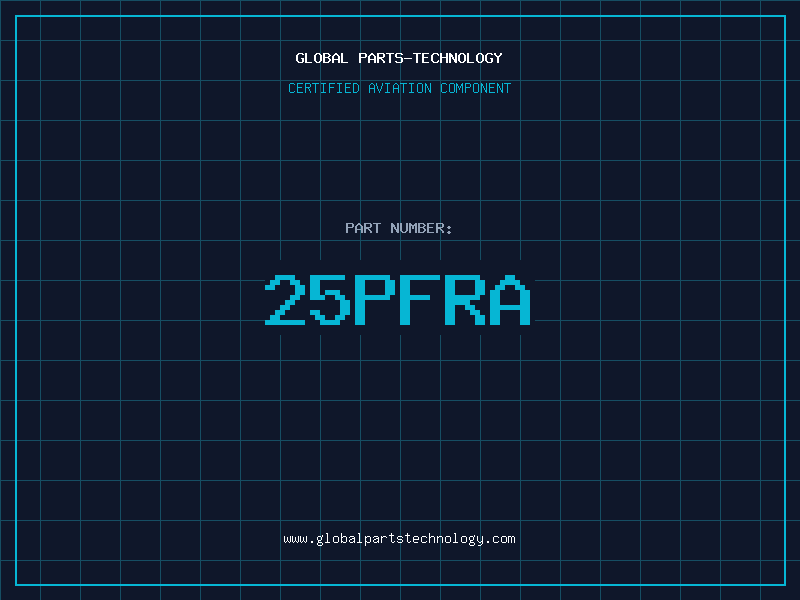Image resolution: width=800 pixels, height=600 pixels.
Task: Select the part number 25PFRA
Action: 398,299
